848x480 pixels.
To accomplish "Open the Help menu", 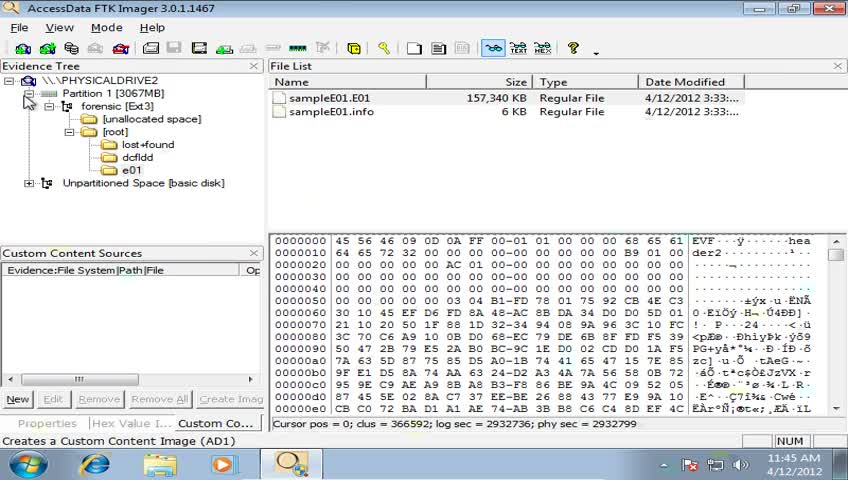I will tap(152, 28).
